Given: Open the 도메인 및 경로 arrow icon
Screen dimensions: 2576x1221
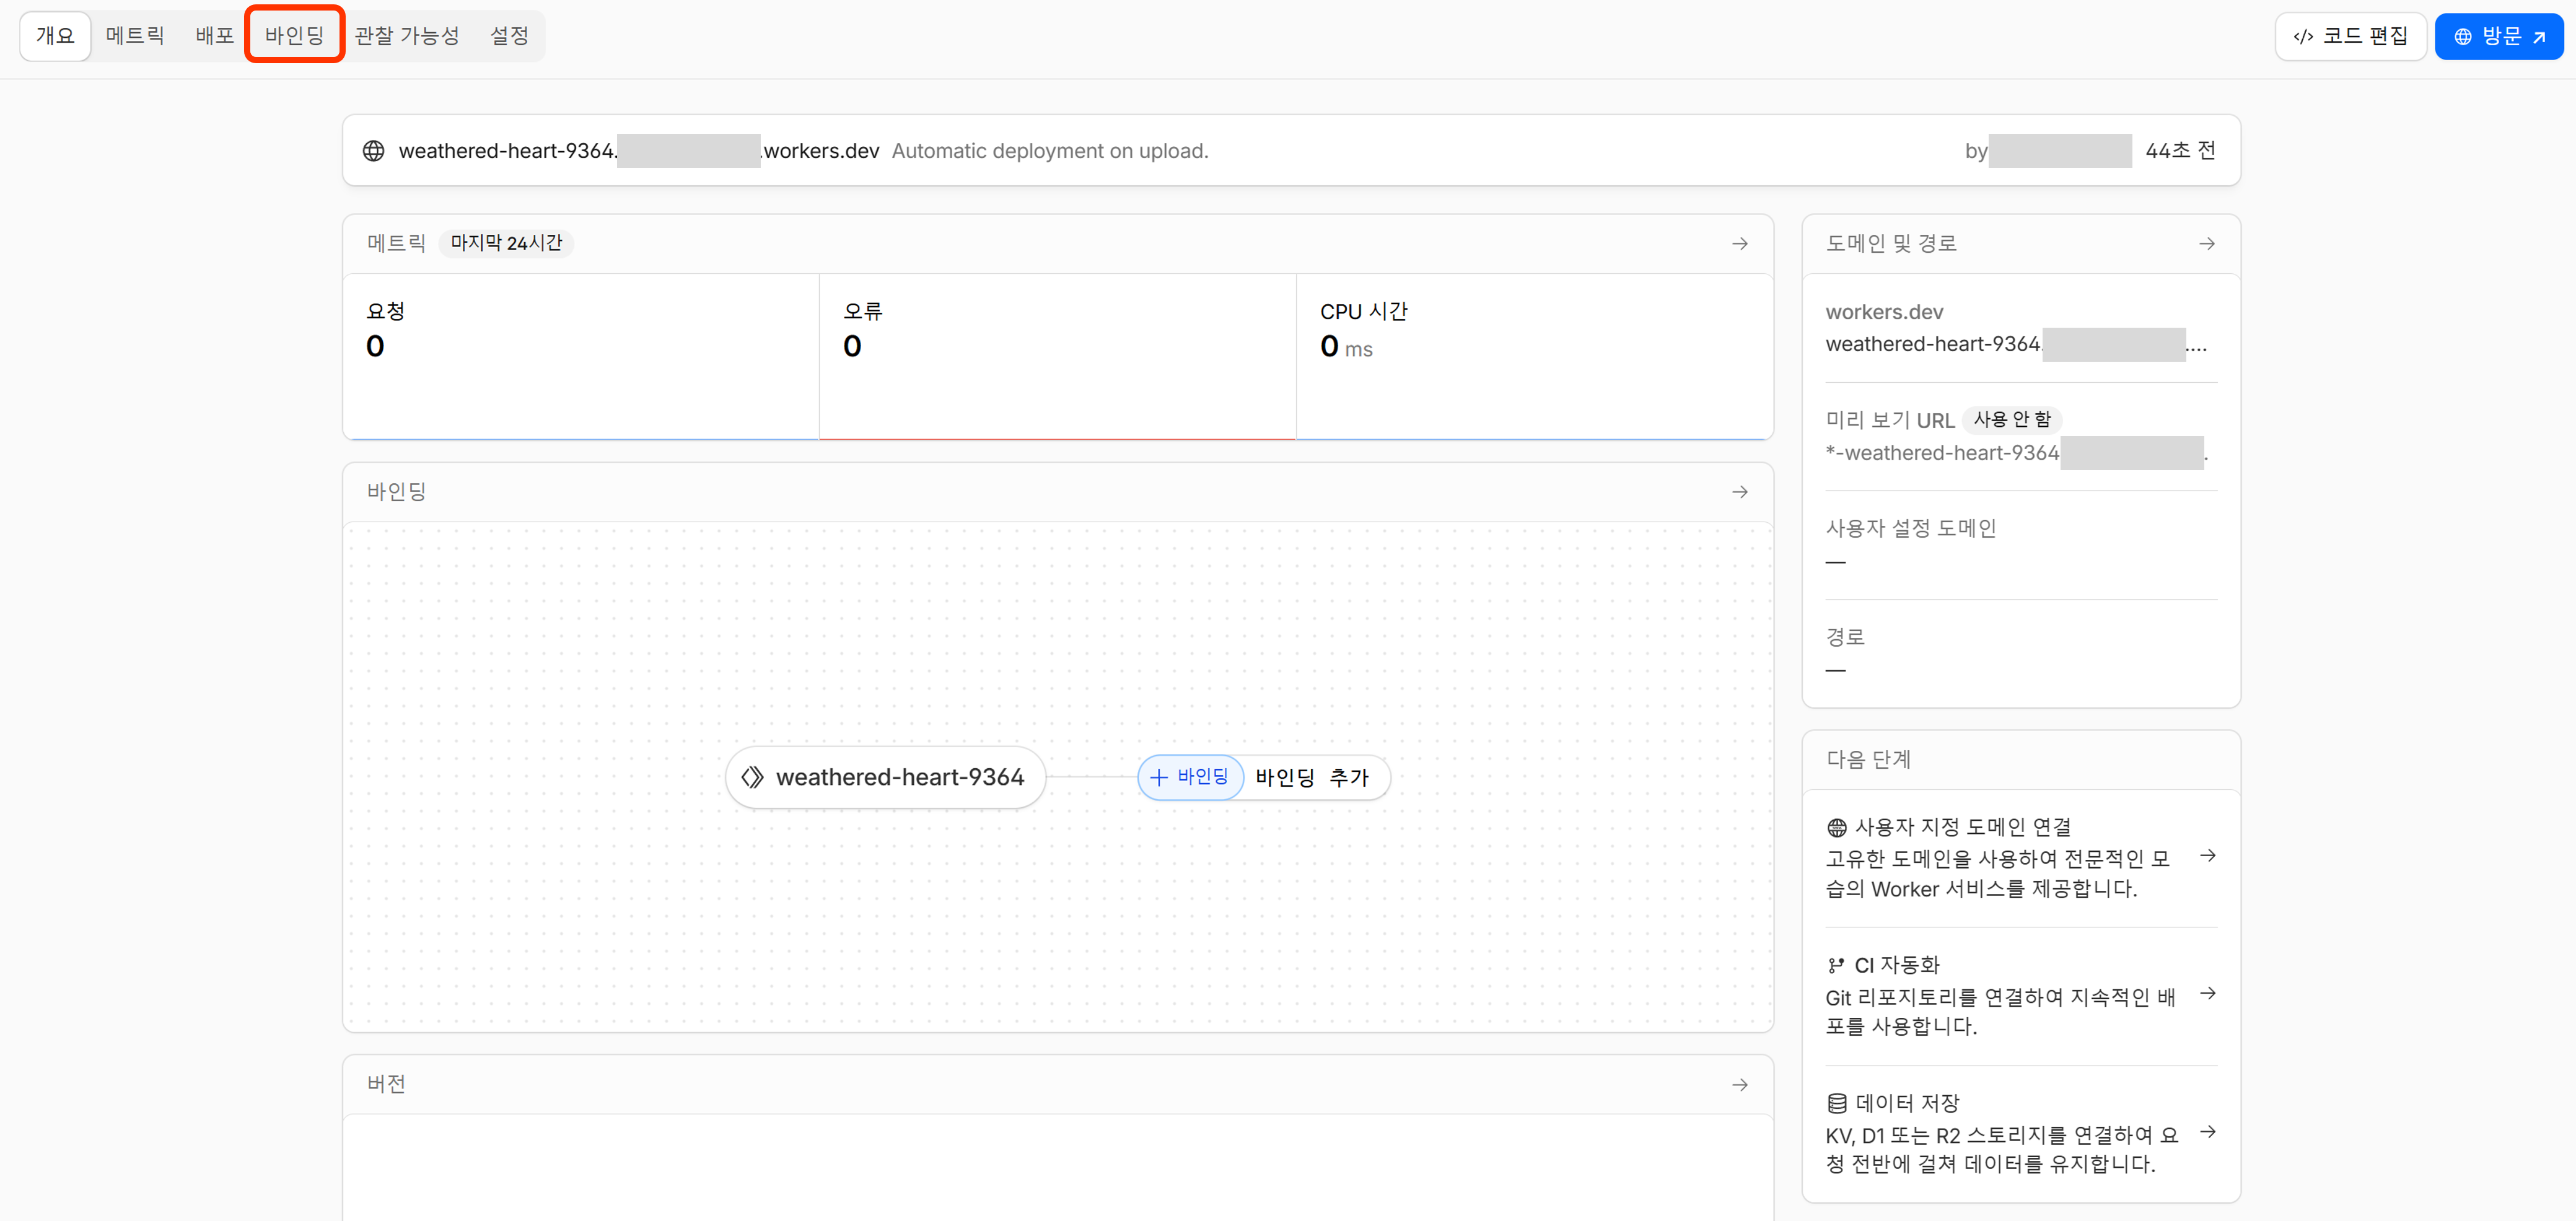Looking at the screenshot, I should tap(2206, 244).
